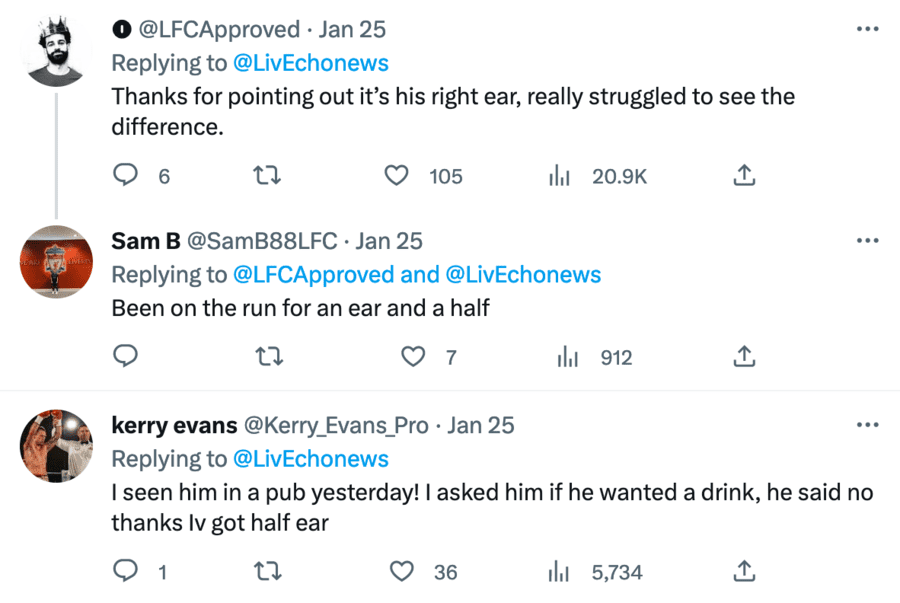Image resolution: width=900 pixels, height=603 pixels.
Task: Share kerry evans' tweet
Action: 743,571
